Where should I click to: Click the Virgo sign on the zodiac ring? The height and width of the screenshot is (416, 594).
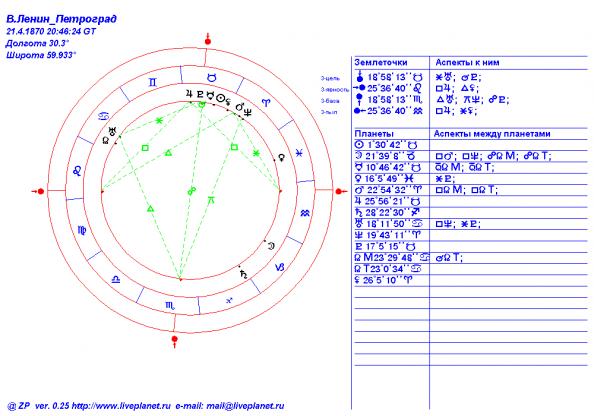(82, 230)
